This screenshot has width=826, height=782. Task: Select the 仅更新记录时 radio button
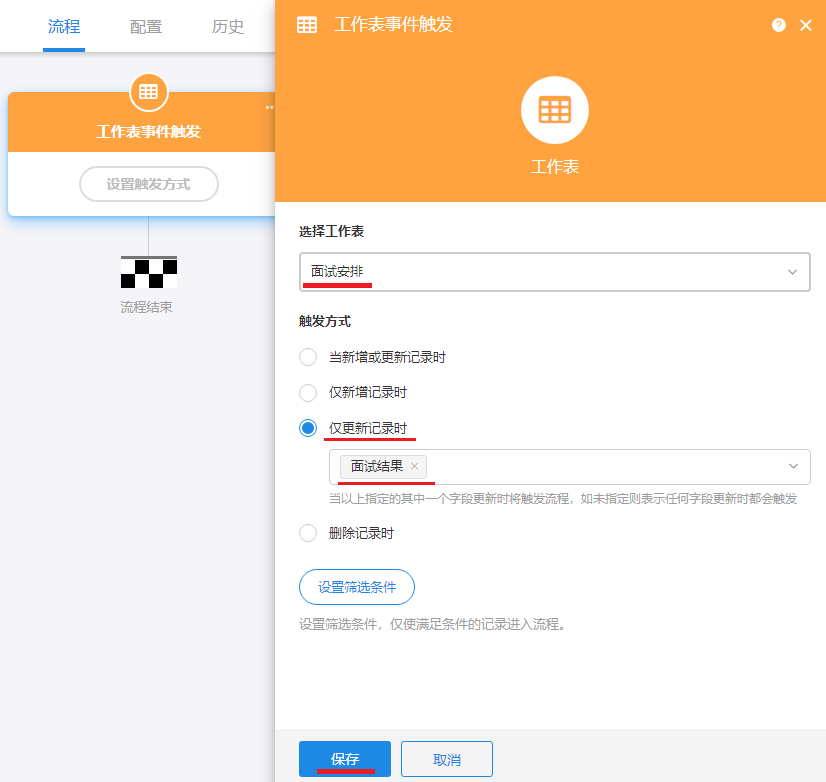tap(308, 428)
